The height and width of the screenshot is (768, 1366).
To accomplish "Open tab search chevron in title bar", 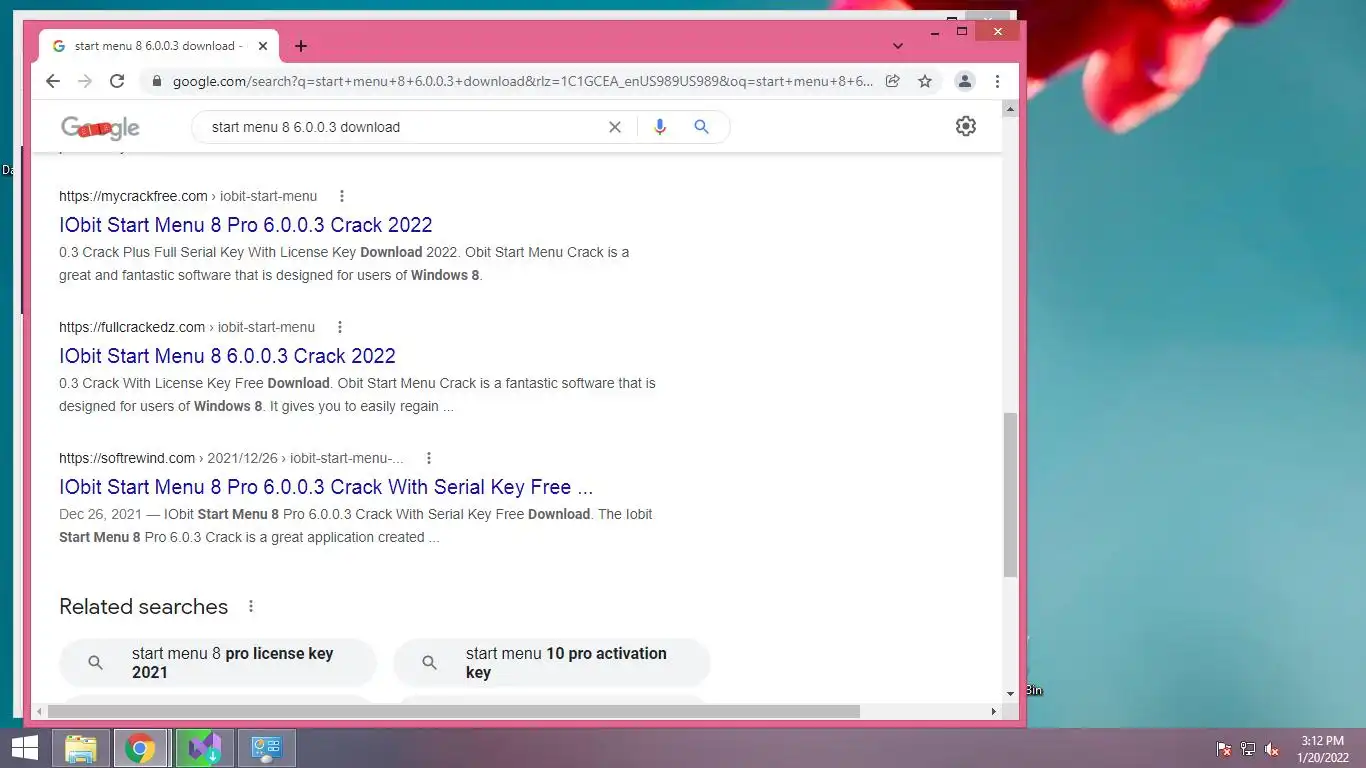I will 898,46.
